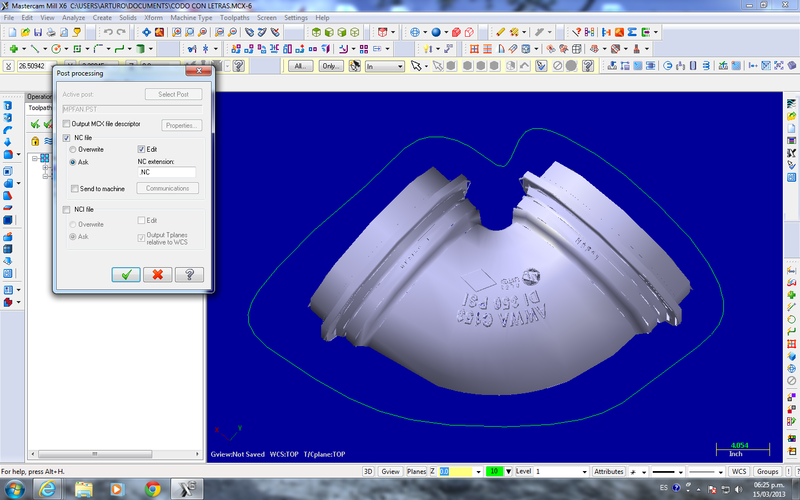Open the Toolpaths menu
Viewport: 800px width, 500px height.
pos(235,18)
